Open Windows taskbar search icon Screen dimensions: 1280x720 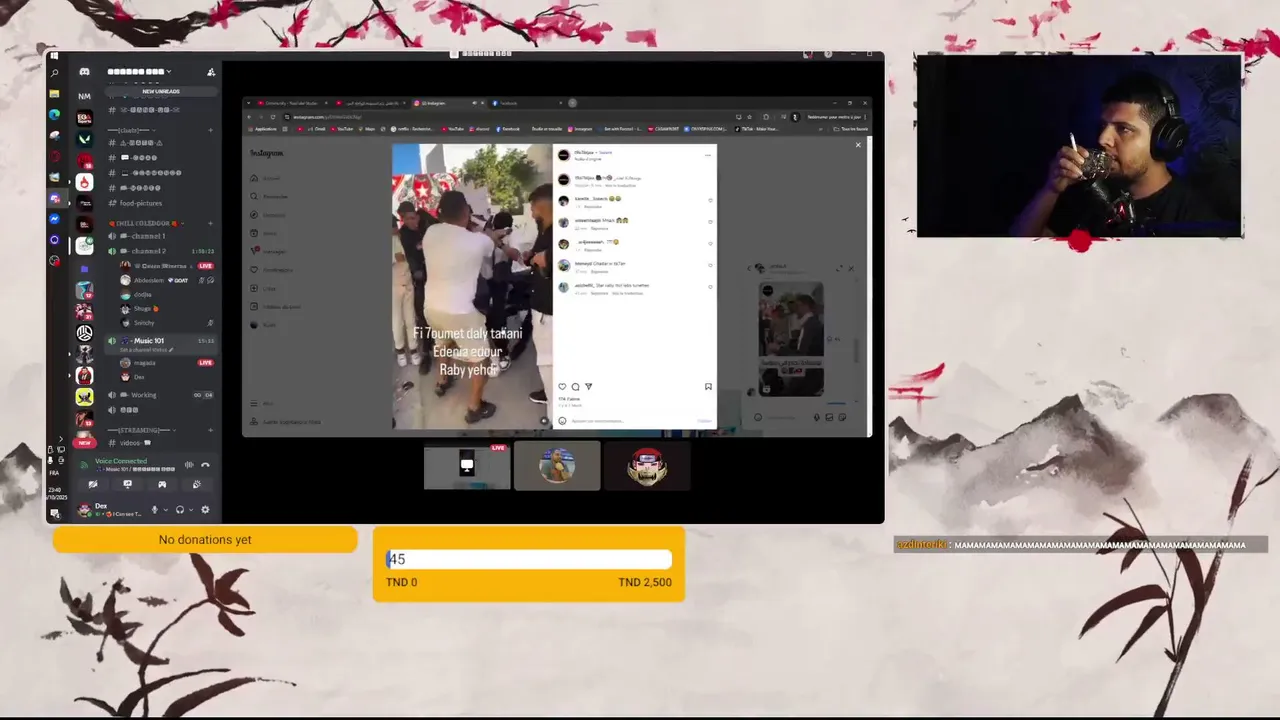(54, 73)
